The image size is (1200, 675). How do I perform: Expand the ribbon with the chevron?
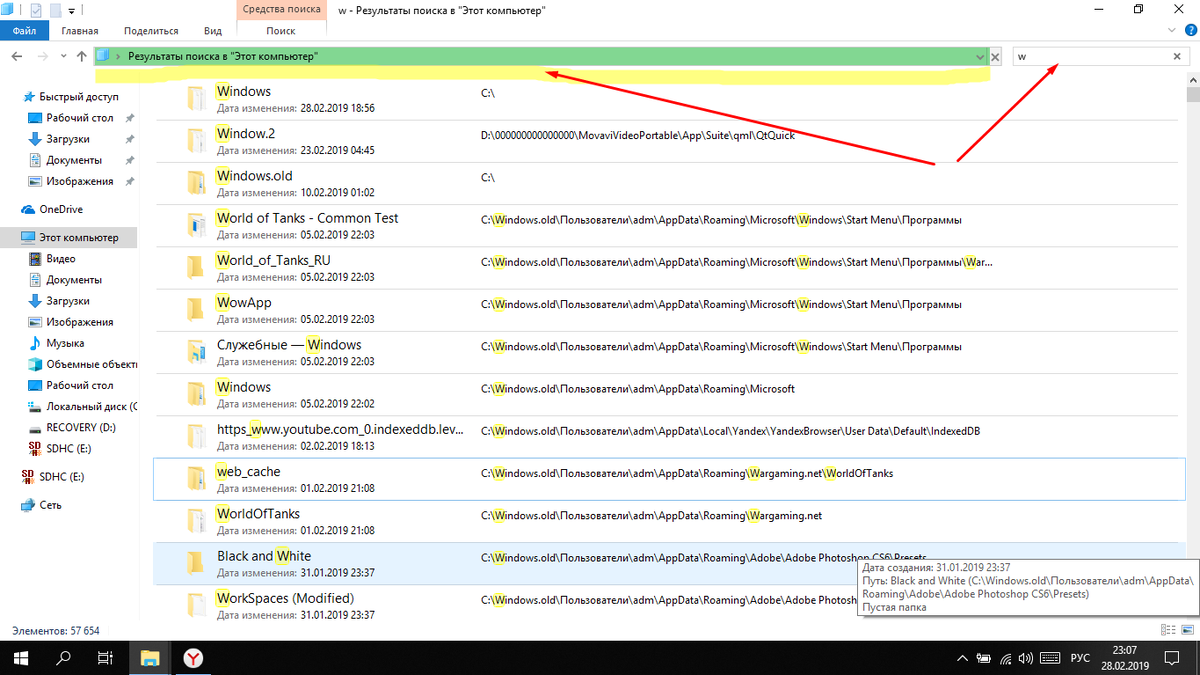click(x=1173, y=31)
